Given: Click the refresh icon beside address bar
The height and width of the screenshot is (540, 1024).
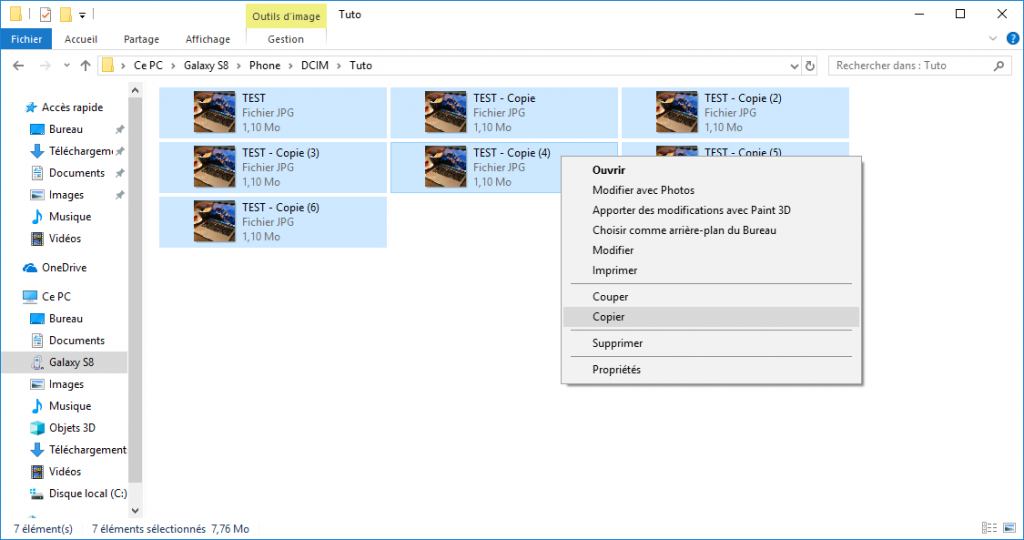Looking at the screenshot, I should pyautogui.click(x=811, y=66).
